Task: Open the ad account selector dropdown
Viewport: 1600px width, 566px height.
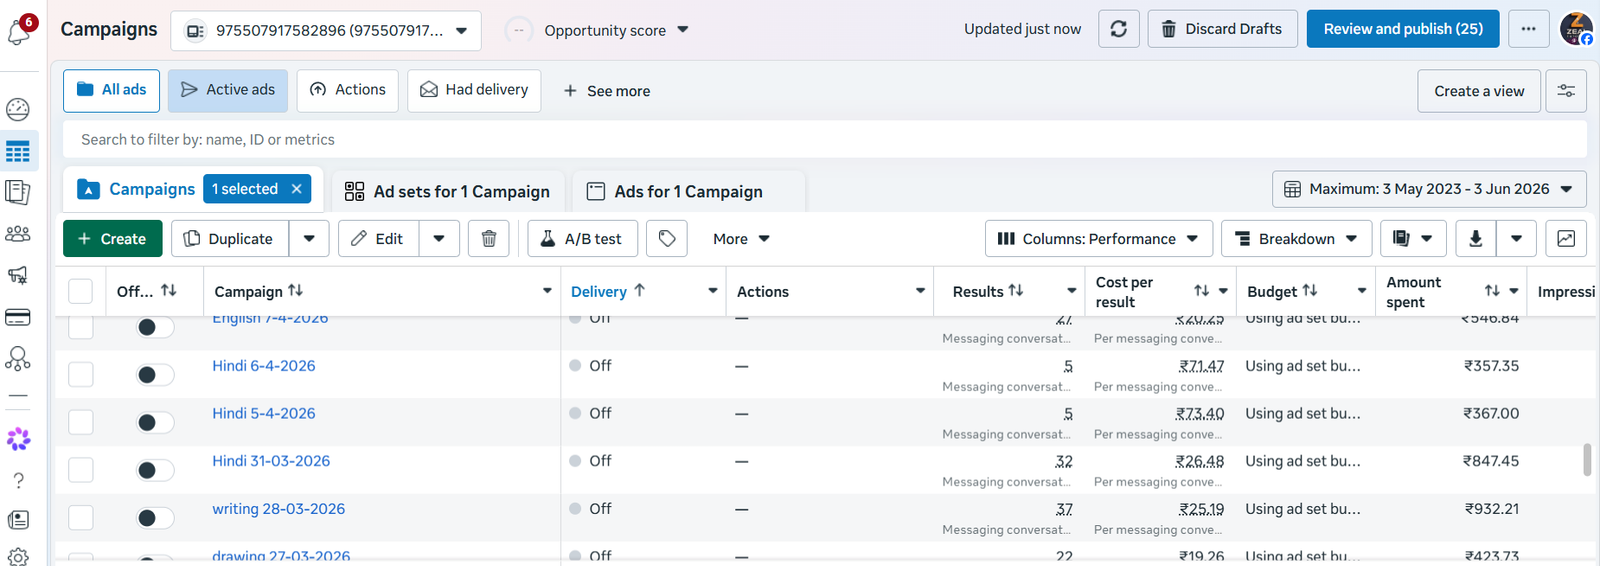Action: (326, 31)
